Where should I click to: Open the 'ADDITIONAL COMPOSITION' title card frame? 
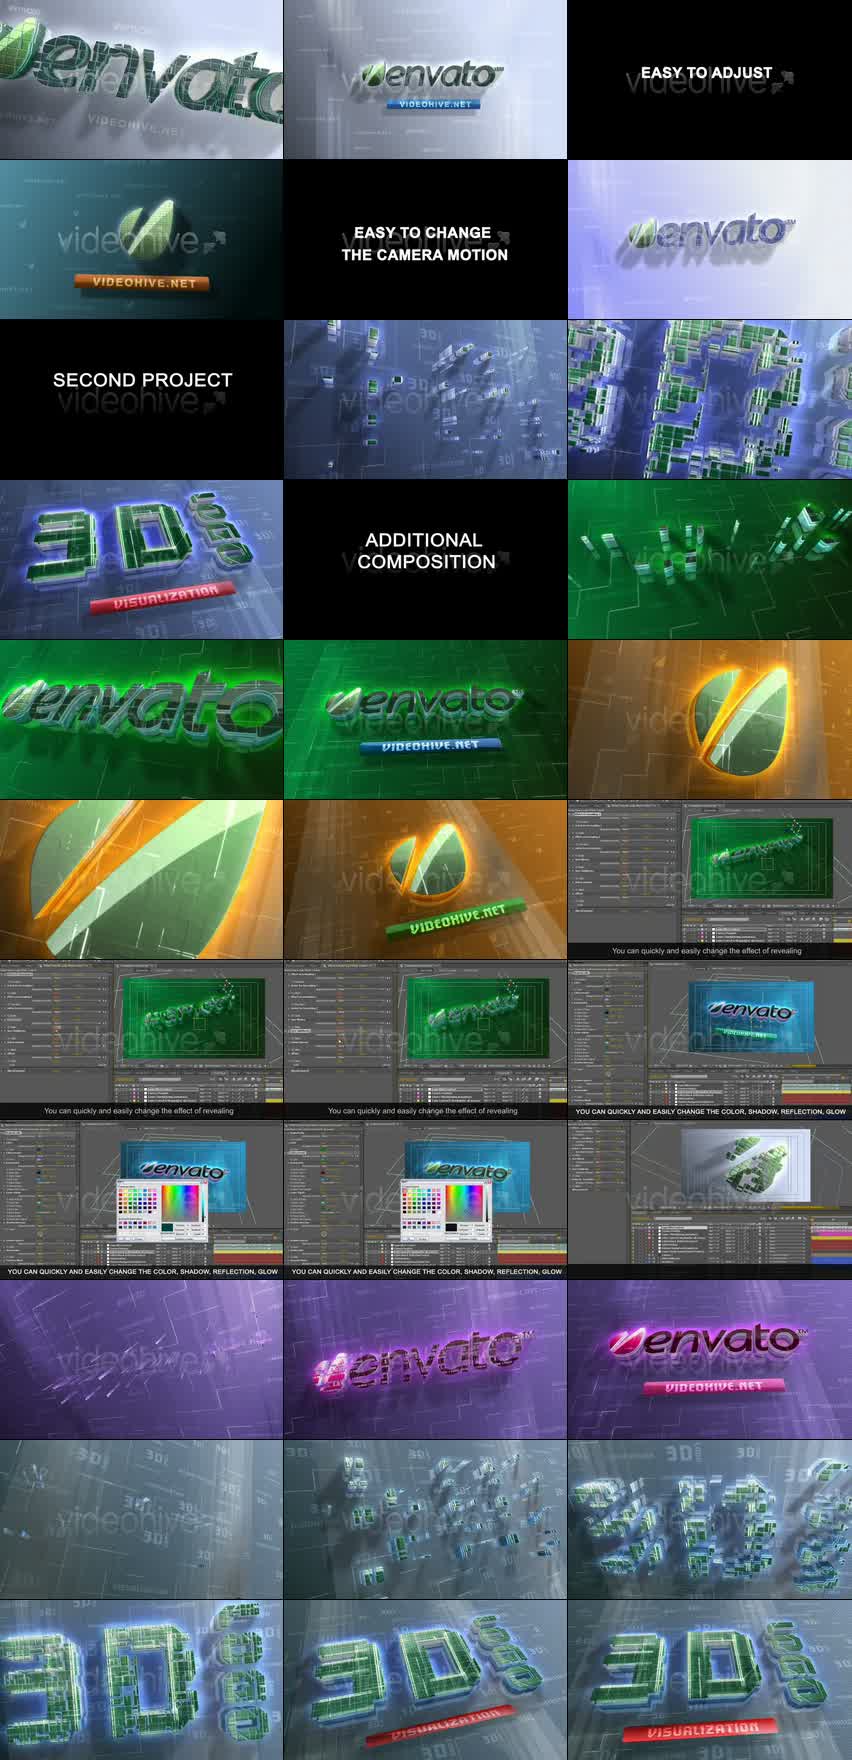(x=425, y=560)
